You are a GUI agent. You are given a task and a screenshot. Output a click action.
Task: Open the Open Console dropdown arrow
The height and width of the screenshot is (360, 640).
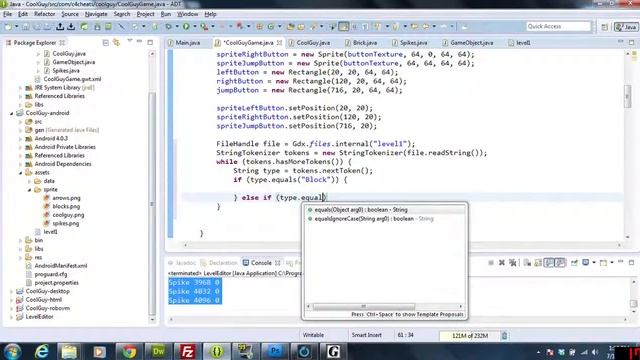(611, 262)
